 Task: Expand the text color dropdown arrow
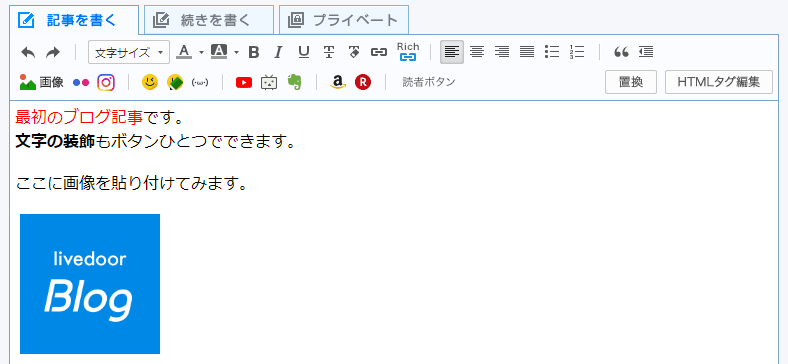(201, 52)
